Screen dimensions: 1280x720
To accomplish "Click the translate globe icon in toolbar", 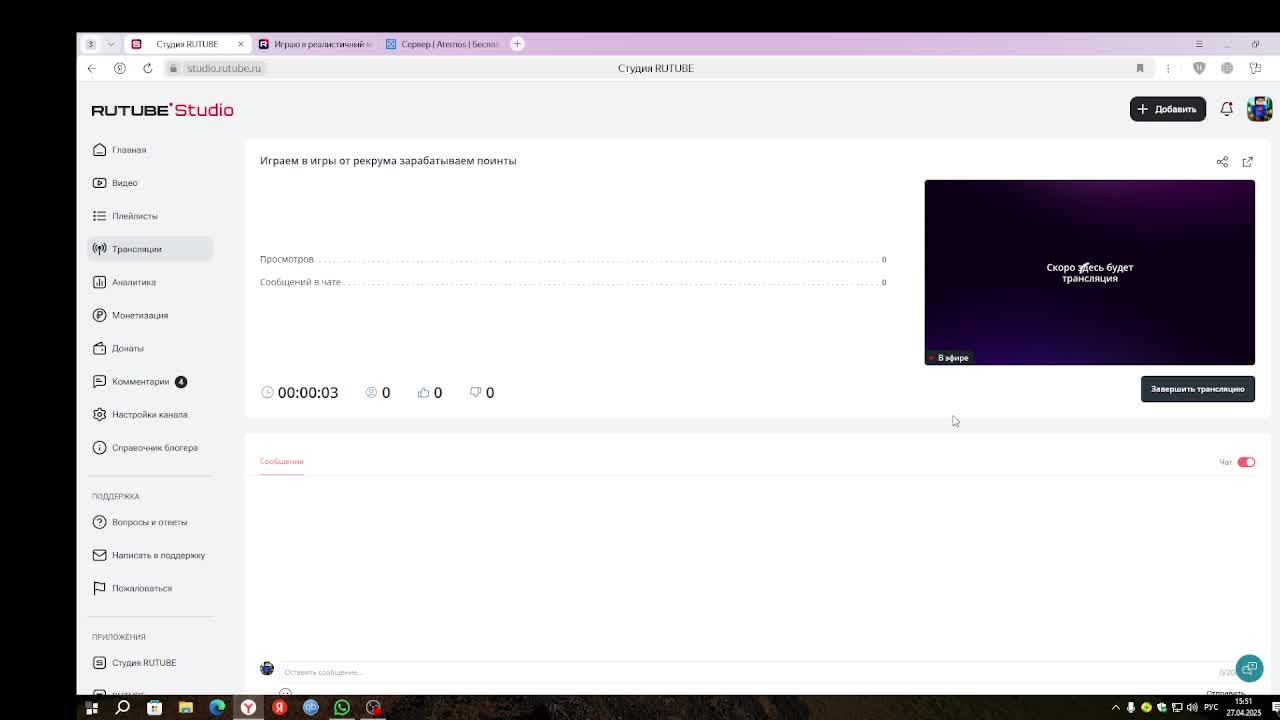I will [x=1227, y=68].
